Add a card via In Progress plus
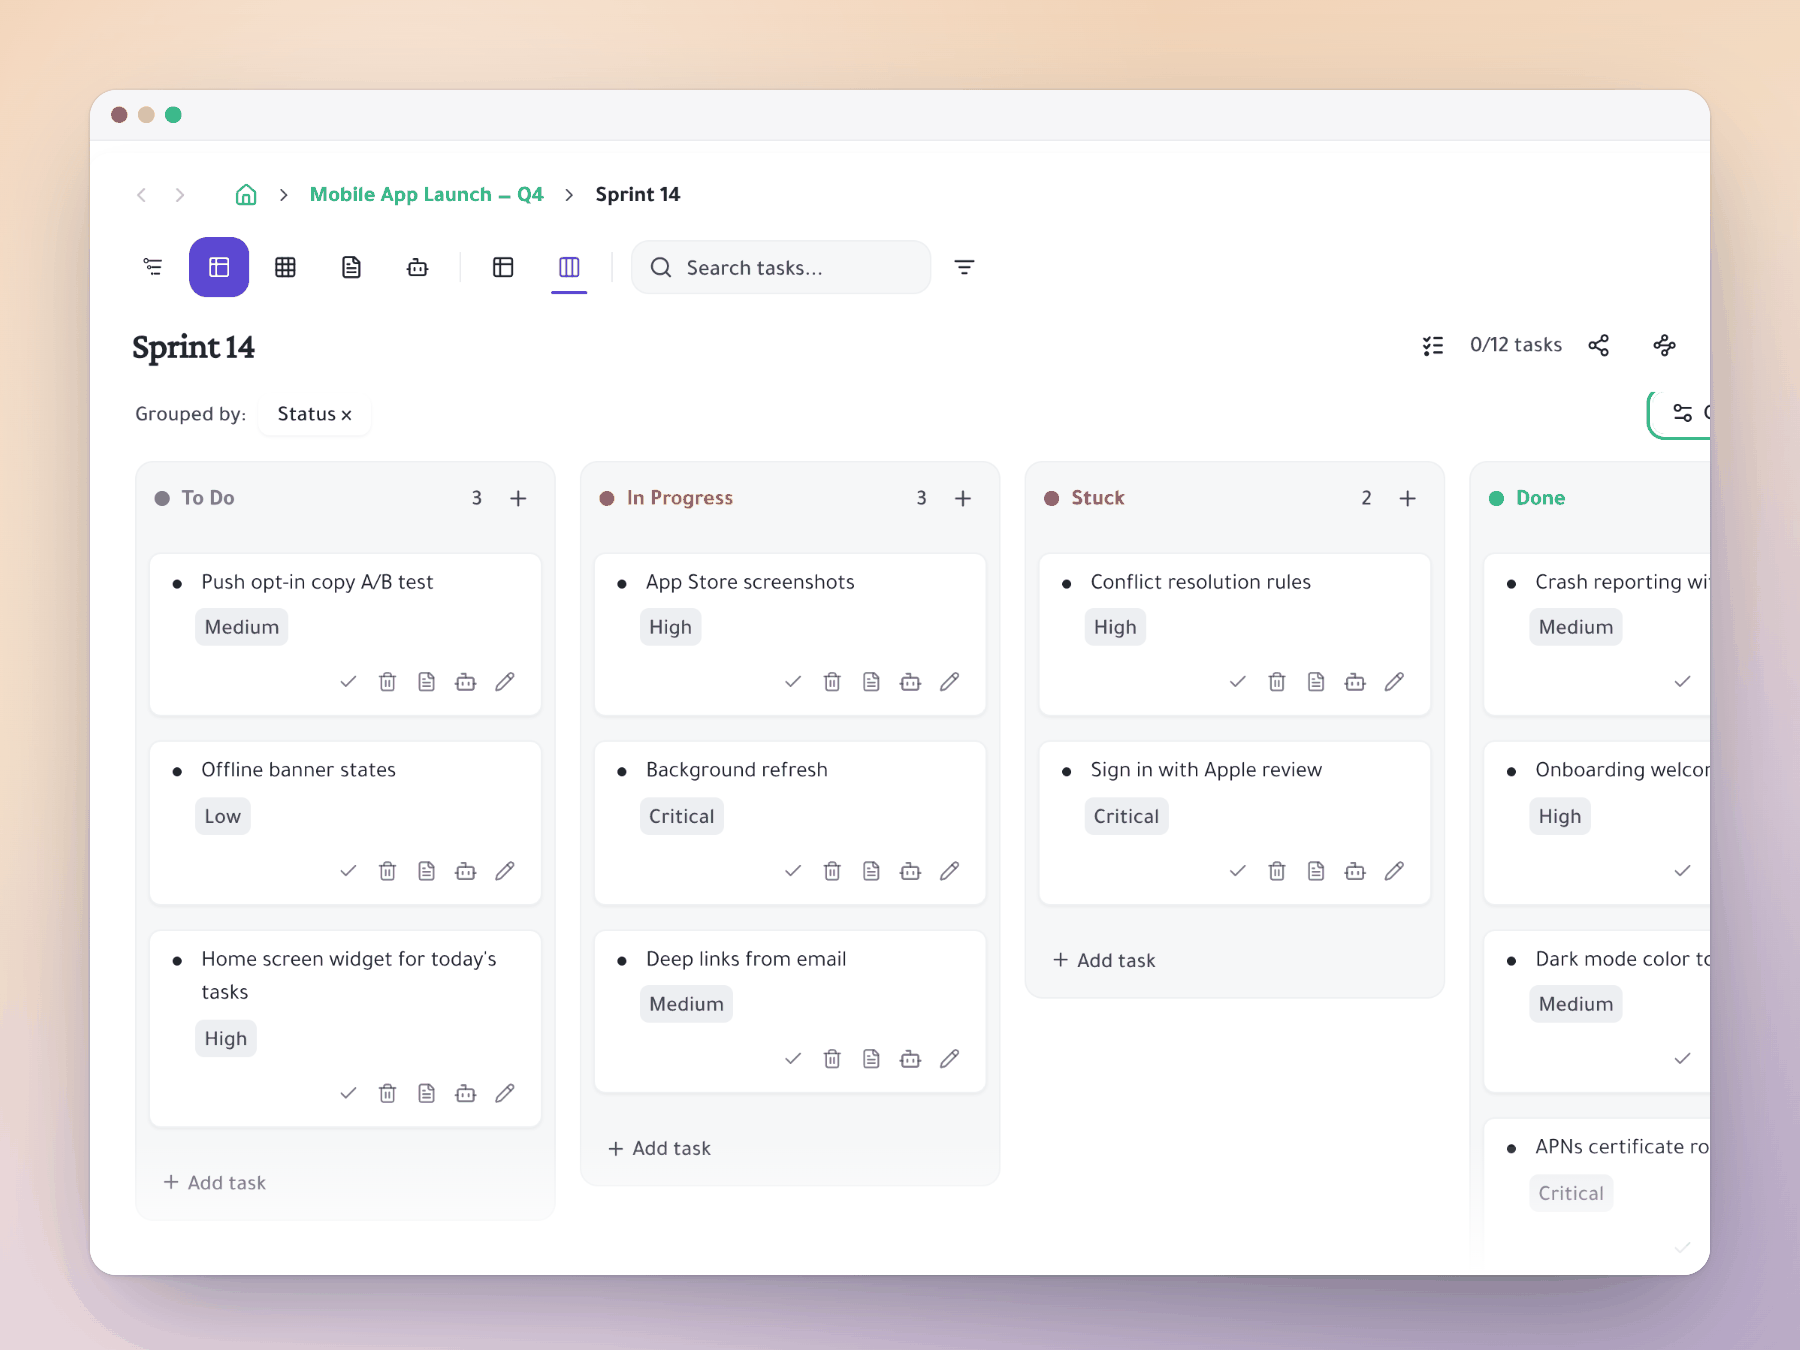The width and height of the screenshot is (1800, 1350). (x=963, y=498)
